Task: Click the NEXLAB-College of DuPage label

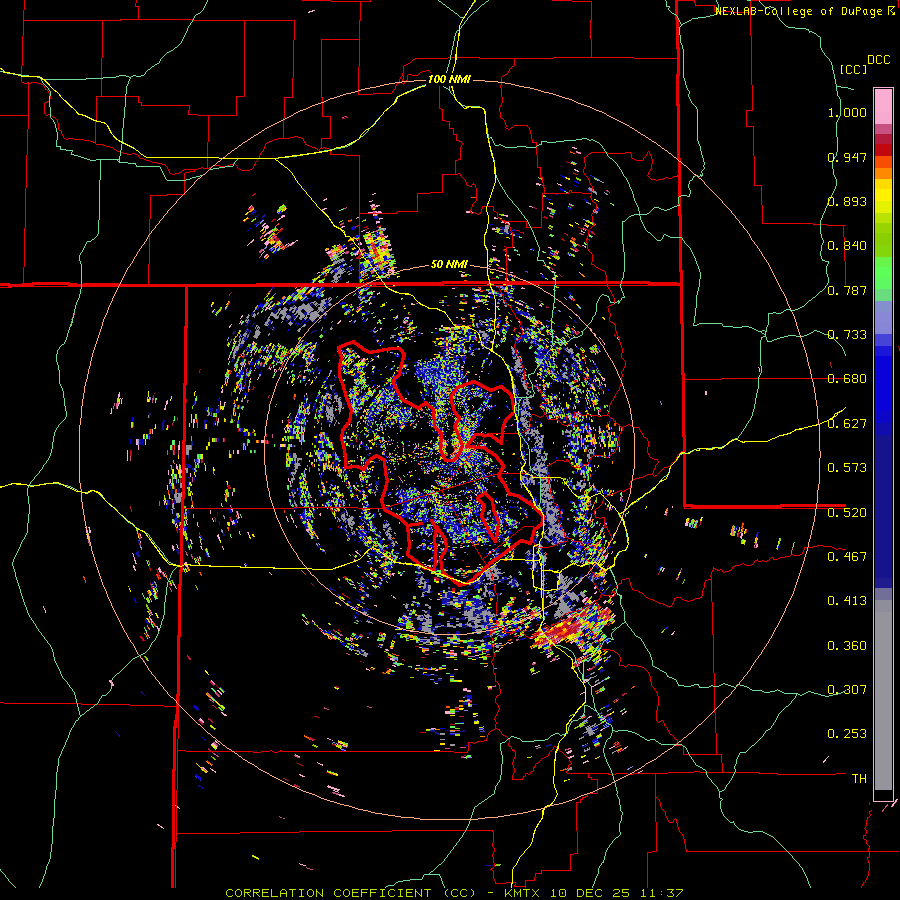Action: point(798,11)
